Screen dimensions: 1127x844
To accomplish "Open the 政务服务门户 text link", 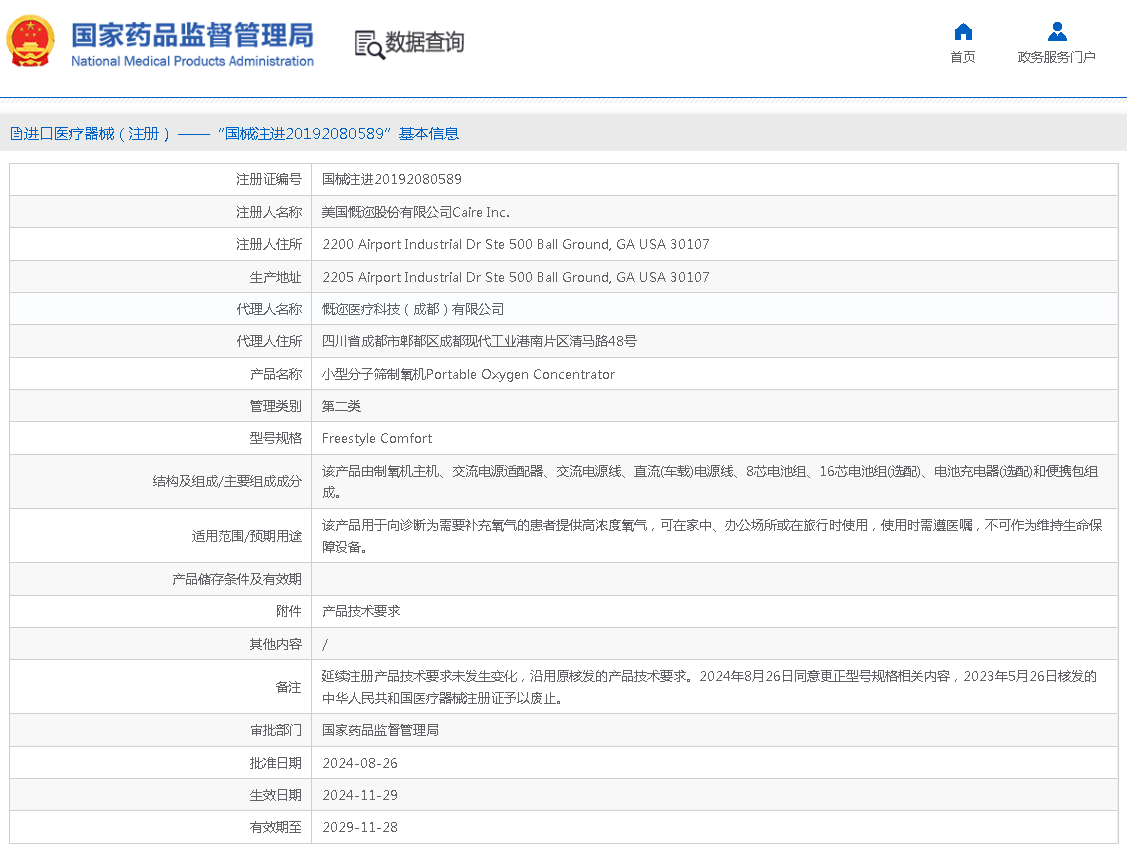I will tap(1057, 57).
